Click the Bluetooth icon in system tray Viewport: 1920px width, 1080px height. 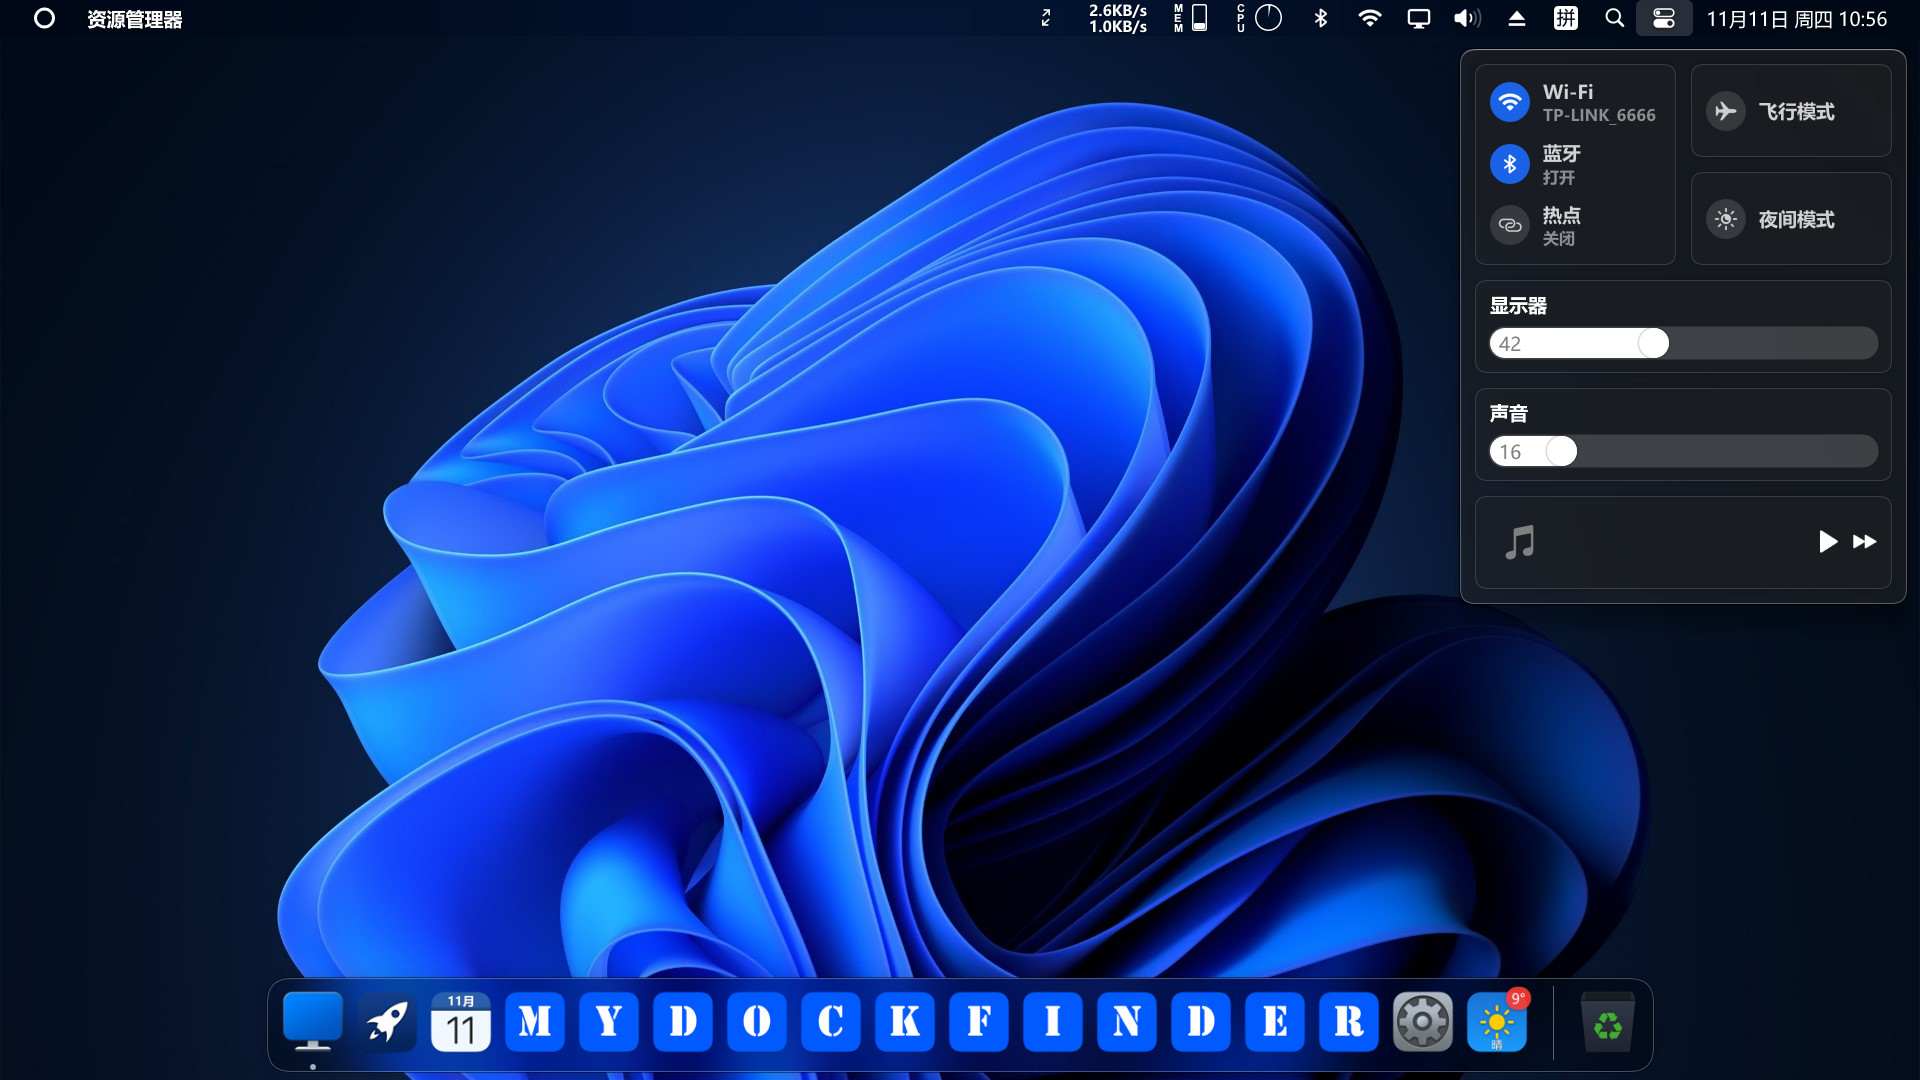pyautogui.click(x=1320, y=18)
